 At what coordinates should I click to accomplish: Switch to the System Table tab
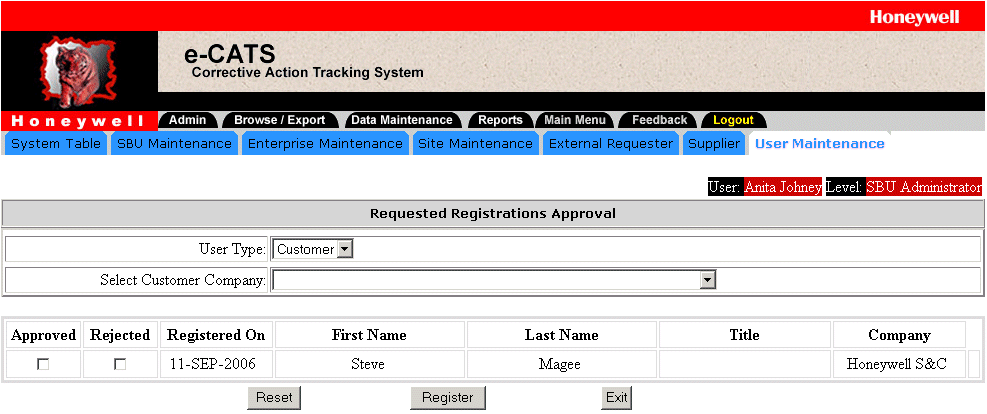(56, 143)
